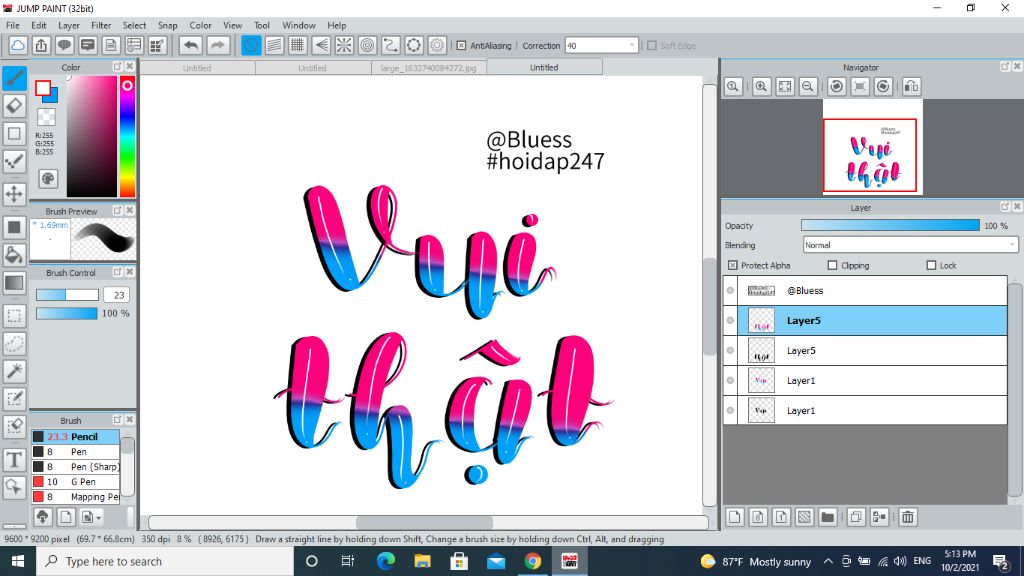Add a new layer with the blank page icon

pyautogui.click(x=735, y=517)
